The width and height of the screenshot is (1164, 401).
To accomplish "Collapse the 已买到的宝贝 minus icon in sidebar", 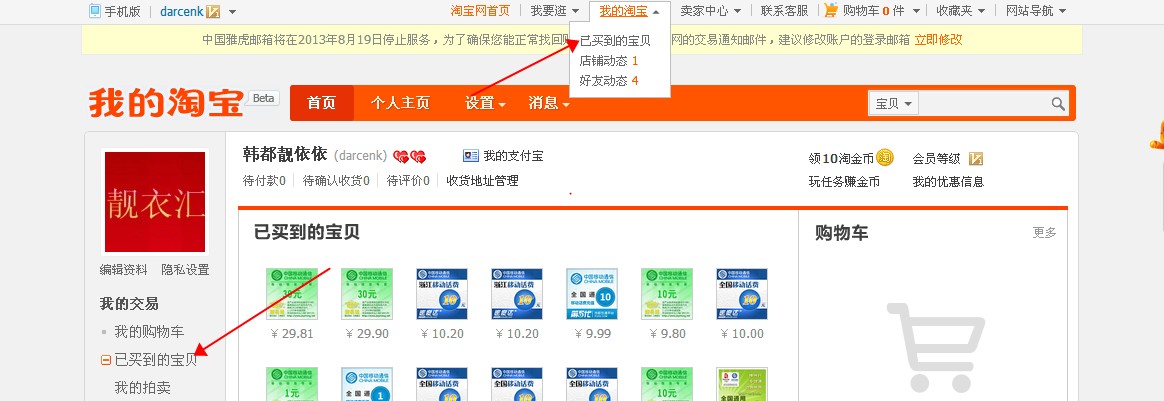I will pyautogui.click(x=105, y=361).
